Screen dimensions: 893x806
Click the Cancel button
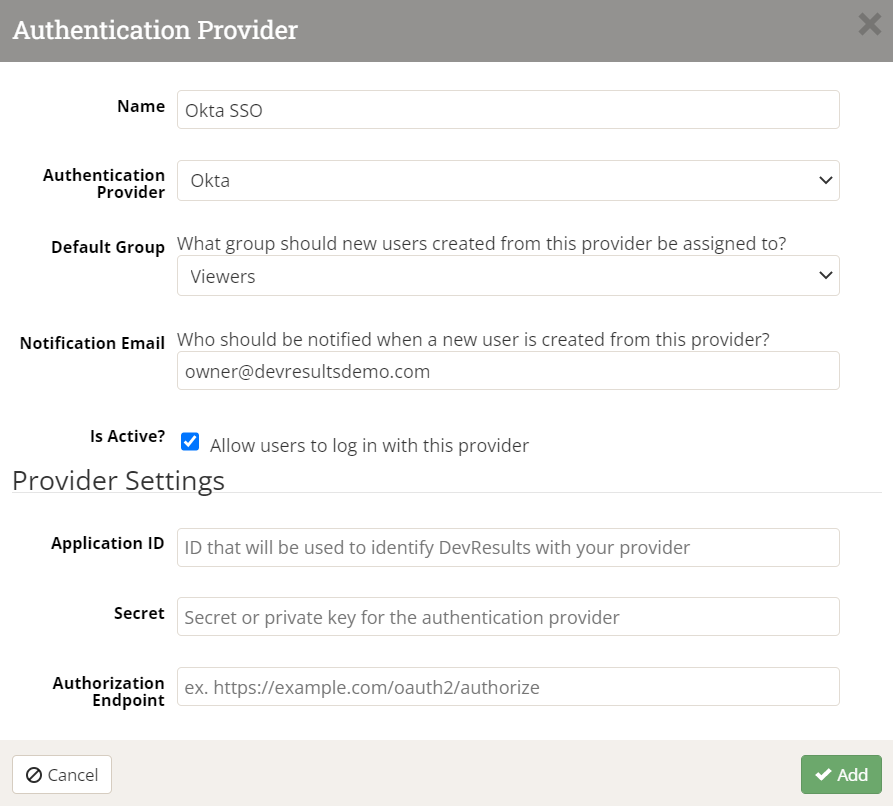(62, 775)
